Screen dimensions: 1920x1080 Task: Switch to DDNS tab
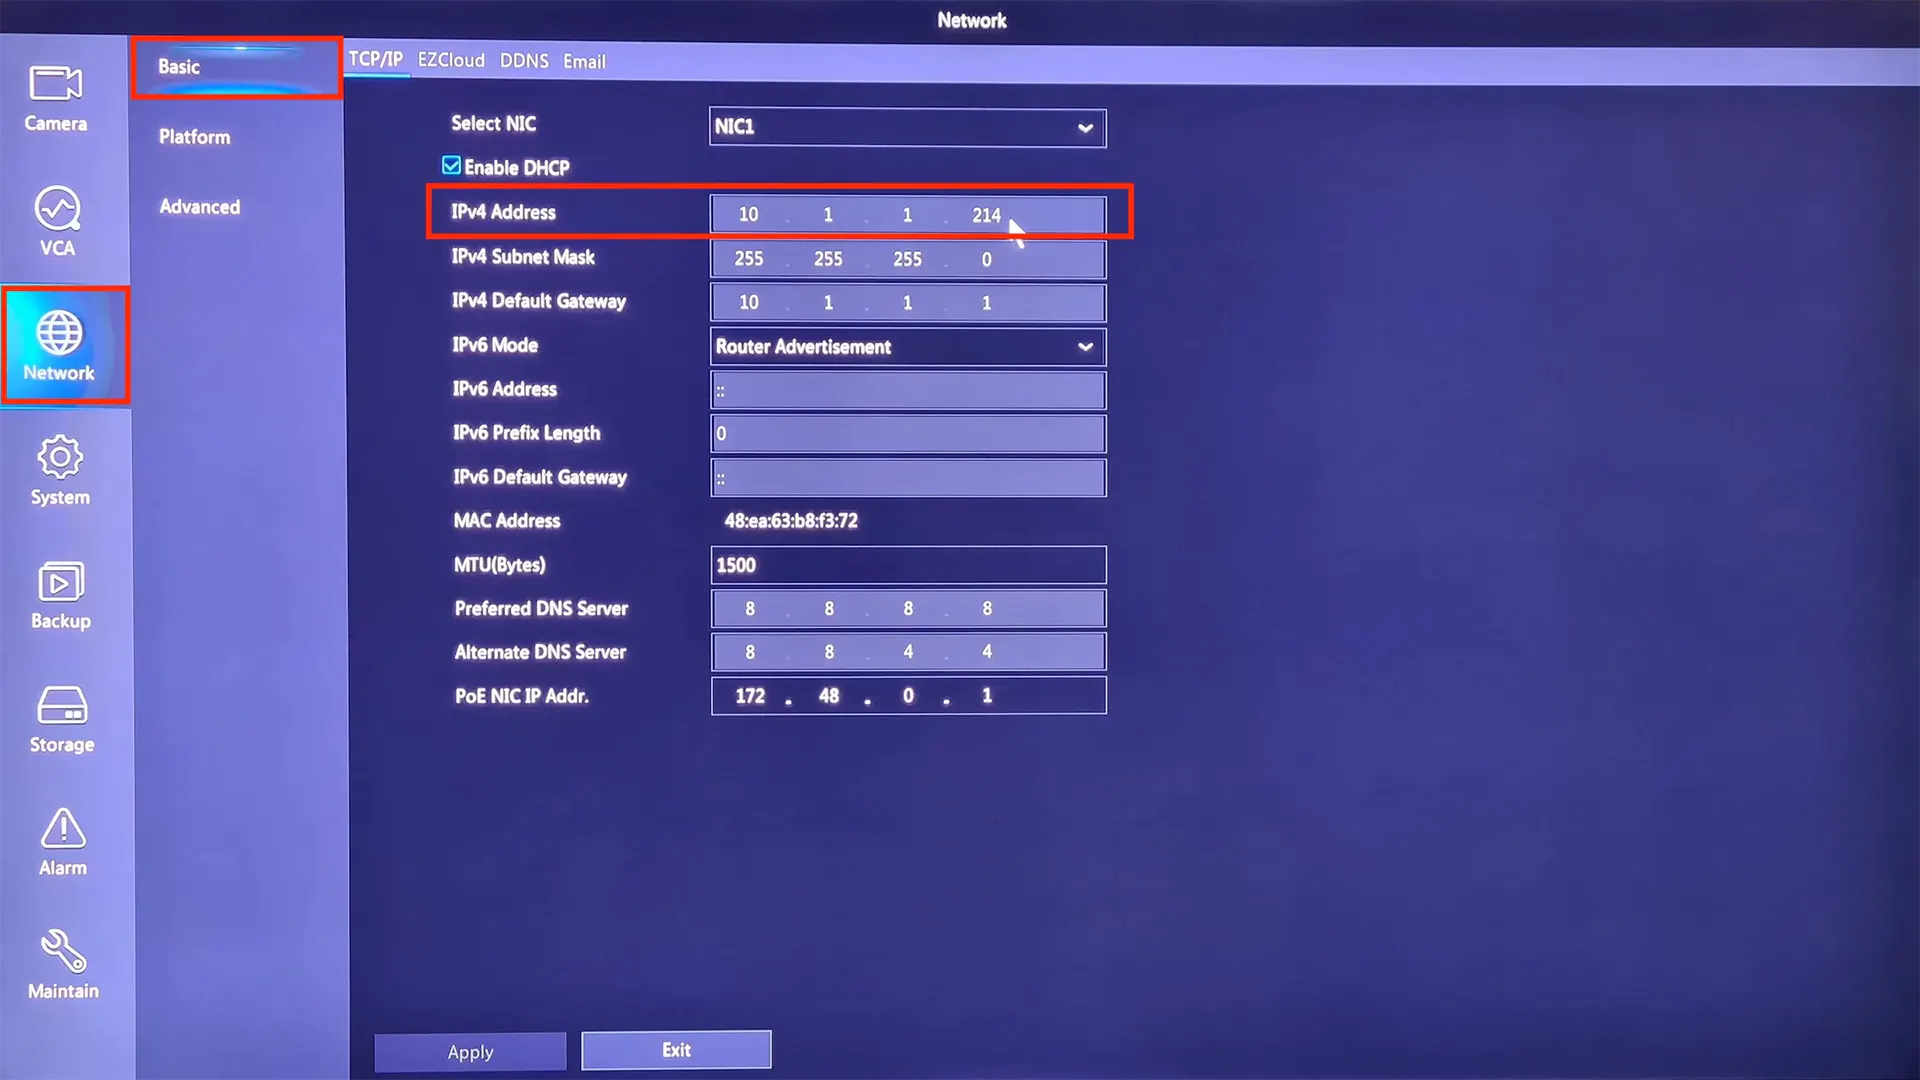pyautogui.click(x=522, y=59)
